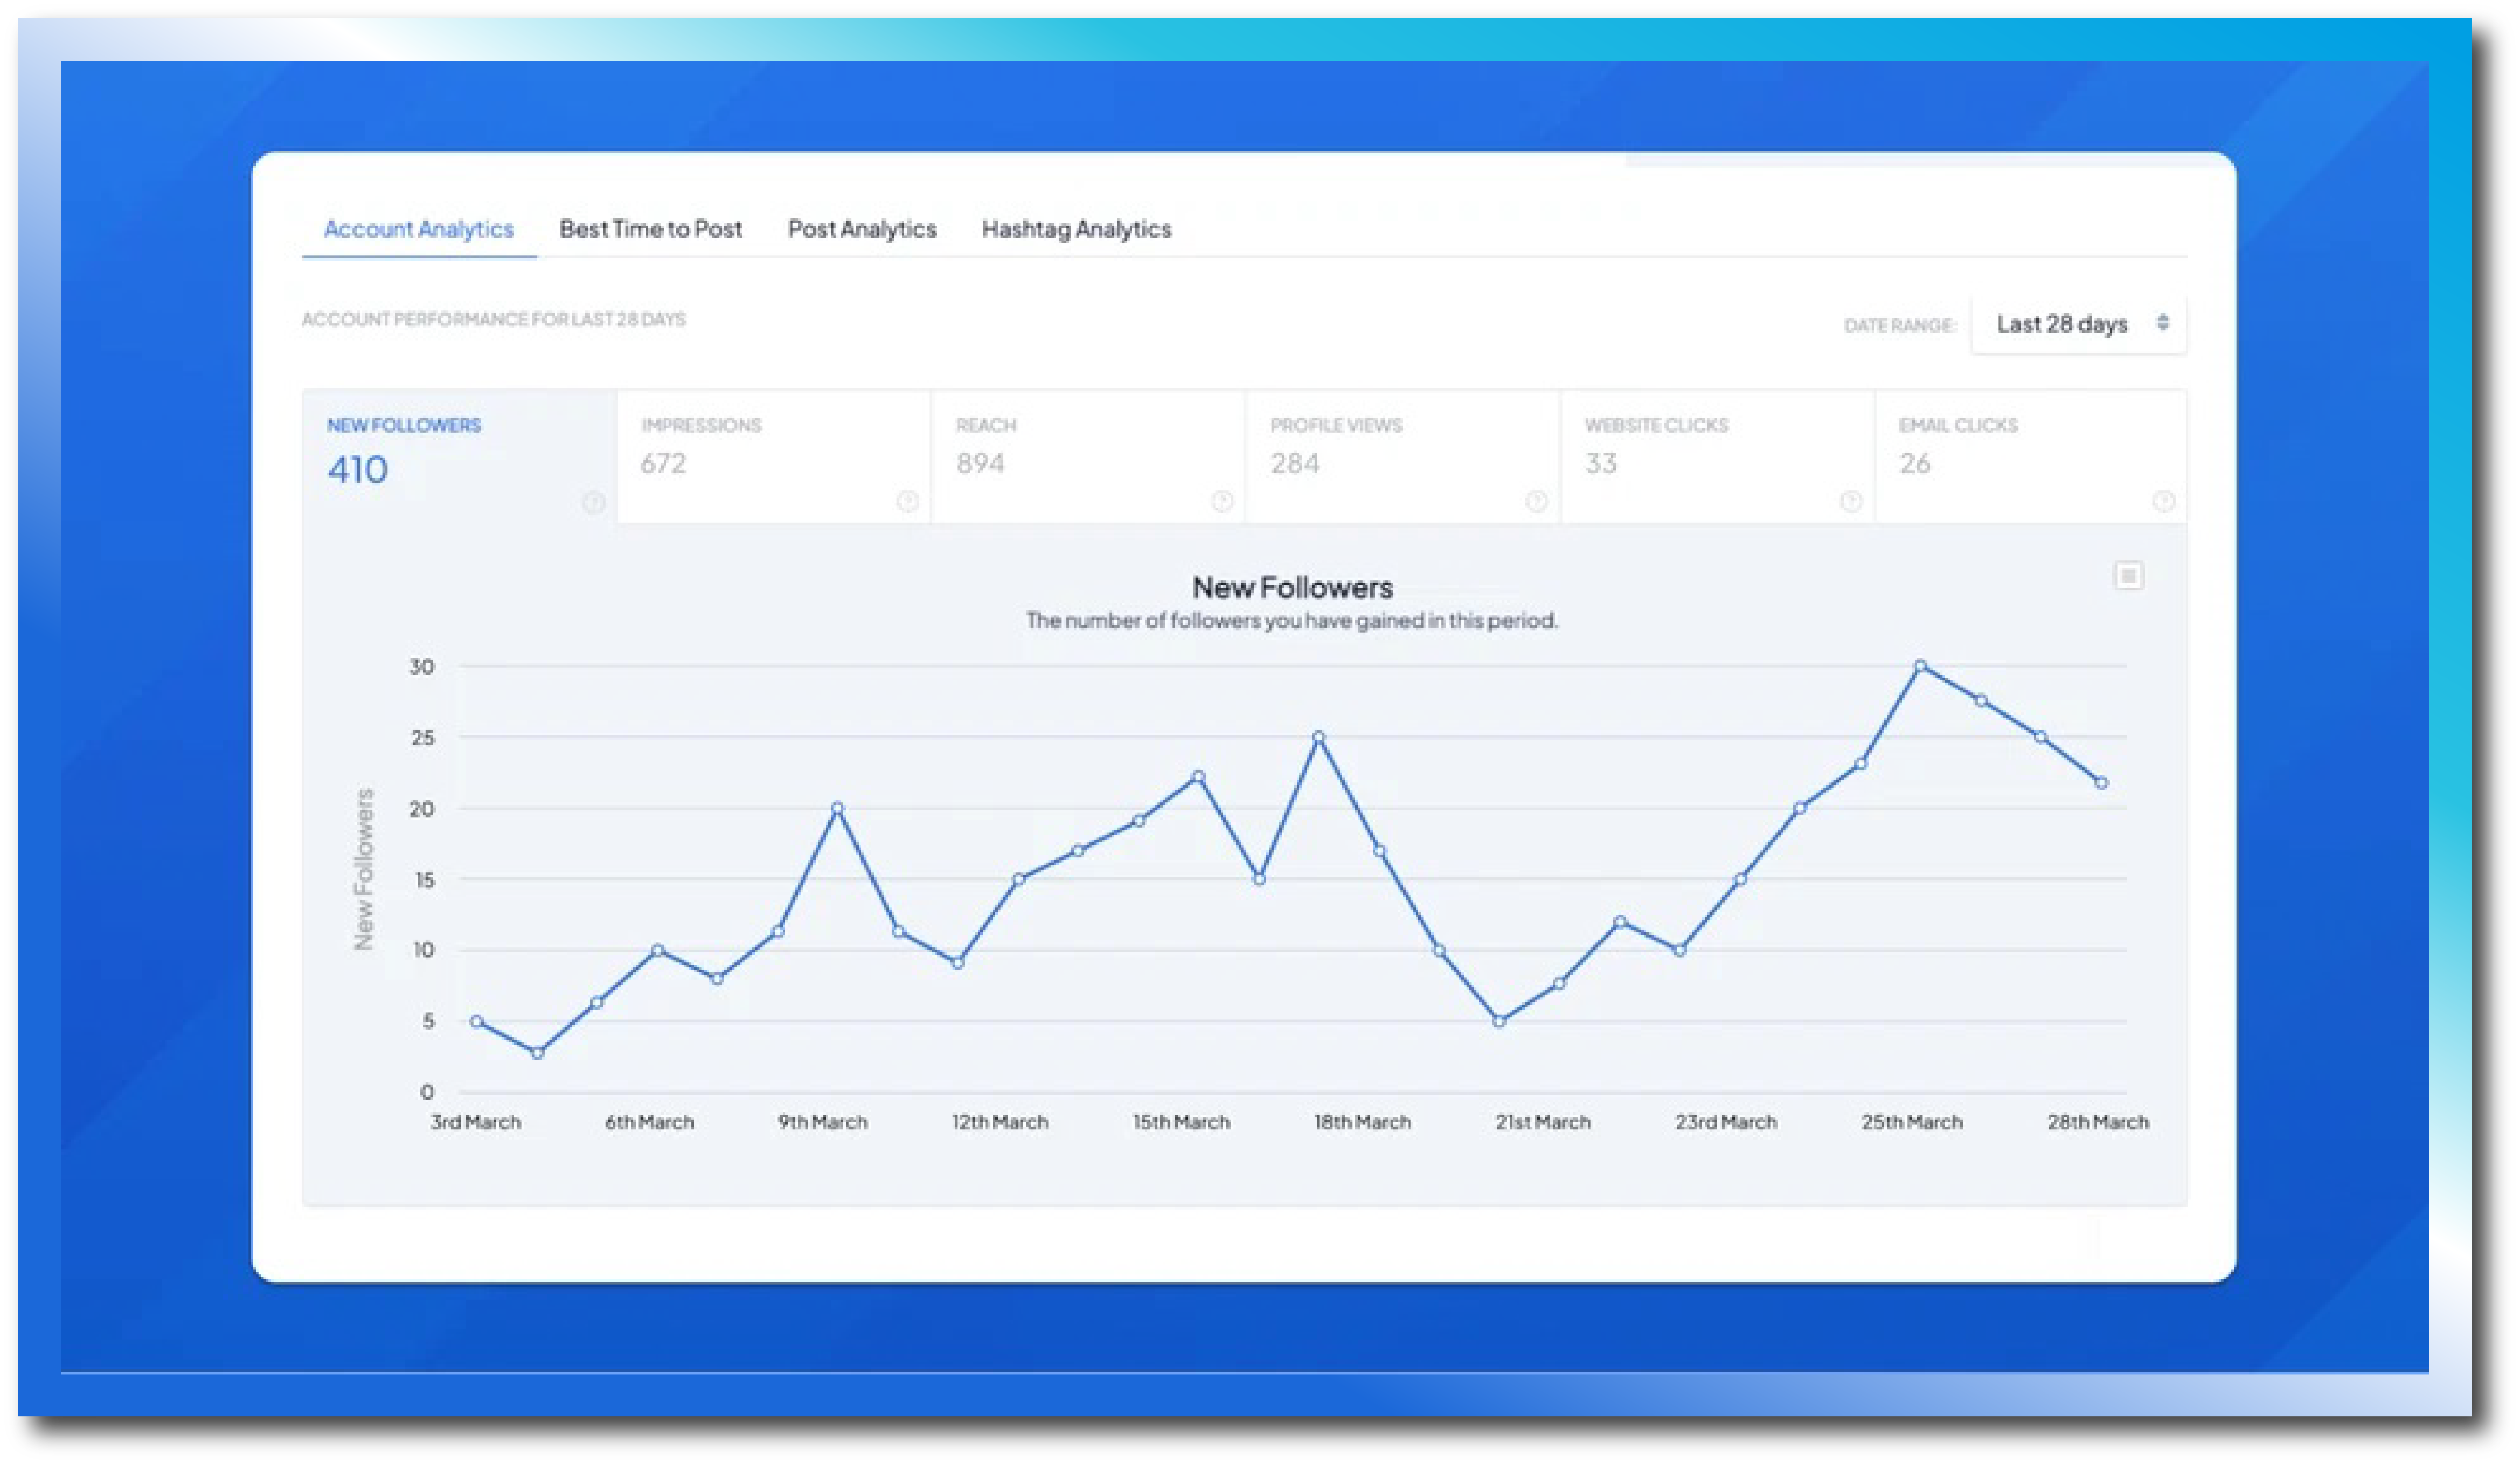Click the '26' email clicks value
Viewport: 2520px width, 1464px height.
point(1915,464)
